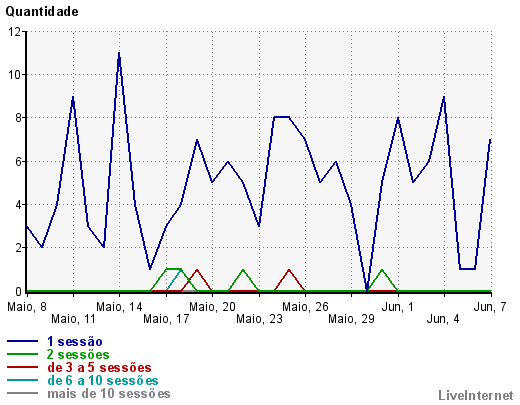520x405 pixels.
Task: Click the red peak near Maio 19
Action: pos(197,270)
